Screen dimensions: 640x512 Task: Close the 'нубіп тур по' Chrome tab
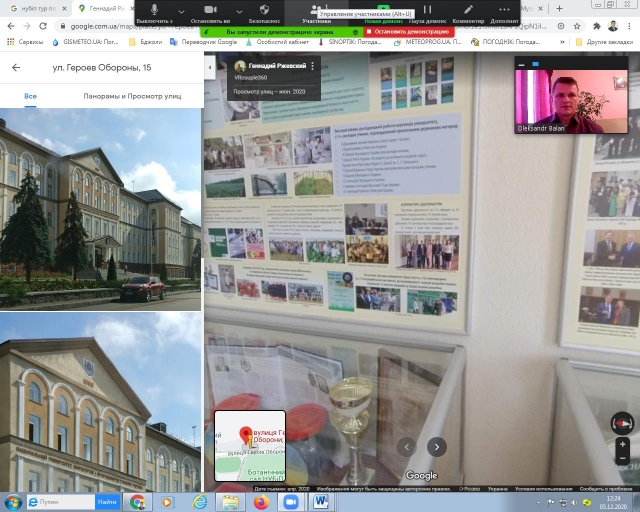click(x=64, y=8)
